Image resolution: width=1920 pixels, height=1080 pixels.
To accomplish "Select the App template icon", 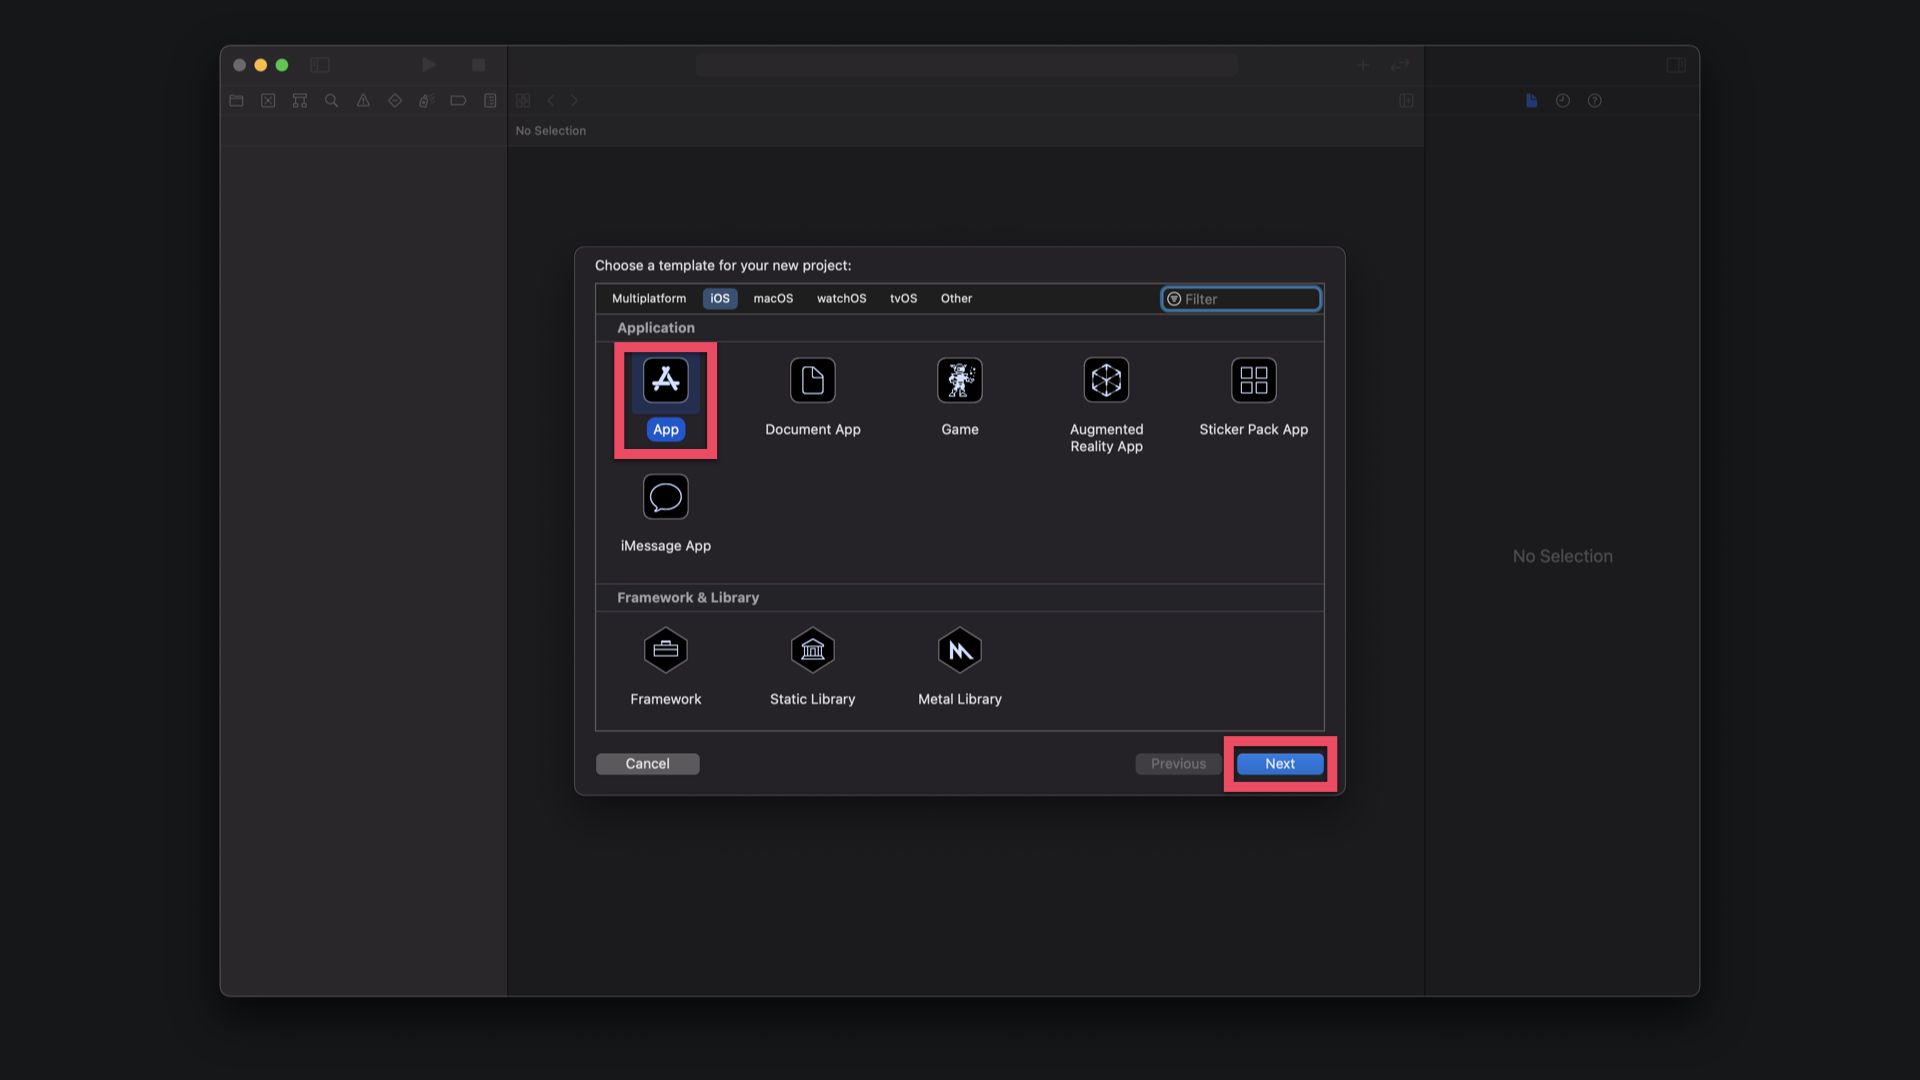I will click(x=665, y=381).
